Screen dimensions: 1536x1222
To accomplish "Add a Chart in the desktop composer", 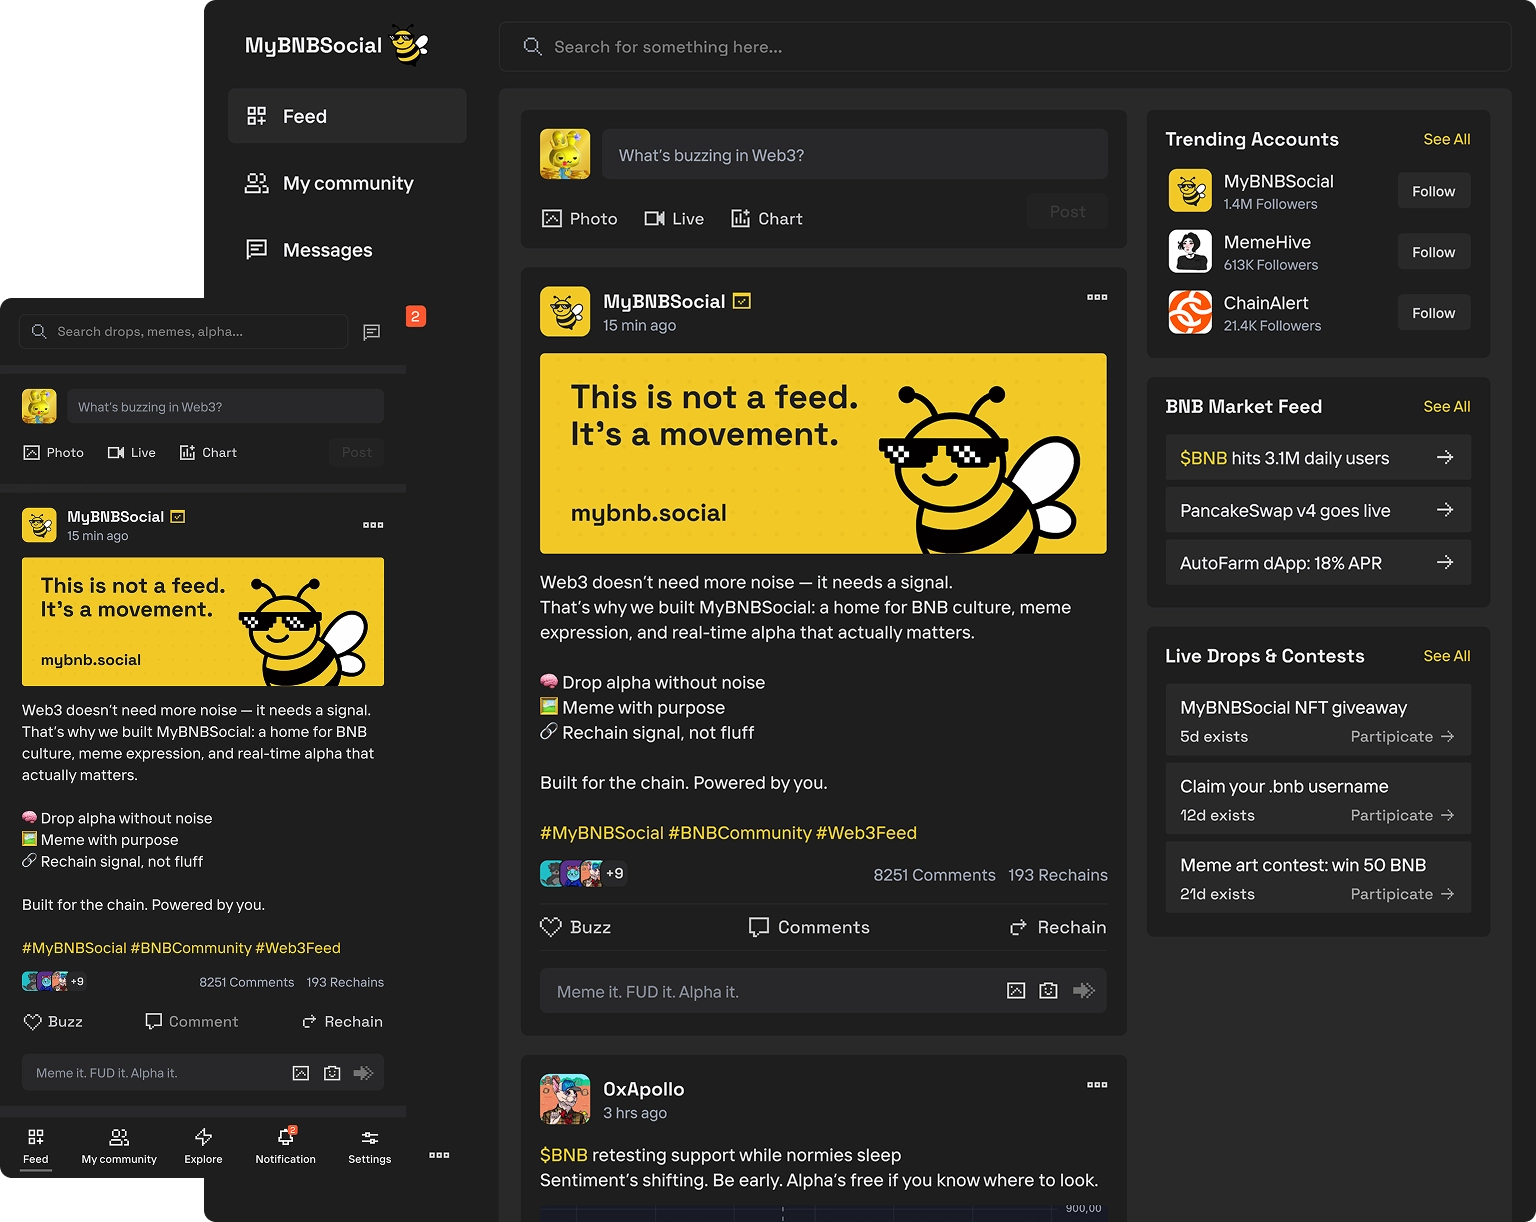I will point(767,218).
